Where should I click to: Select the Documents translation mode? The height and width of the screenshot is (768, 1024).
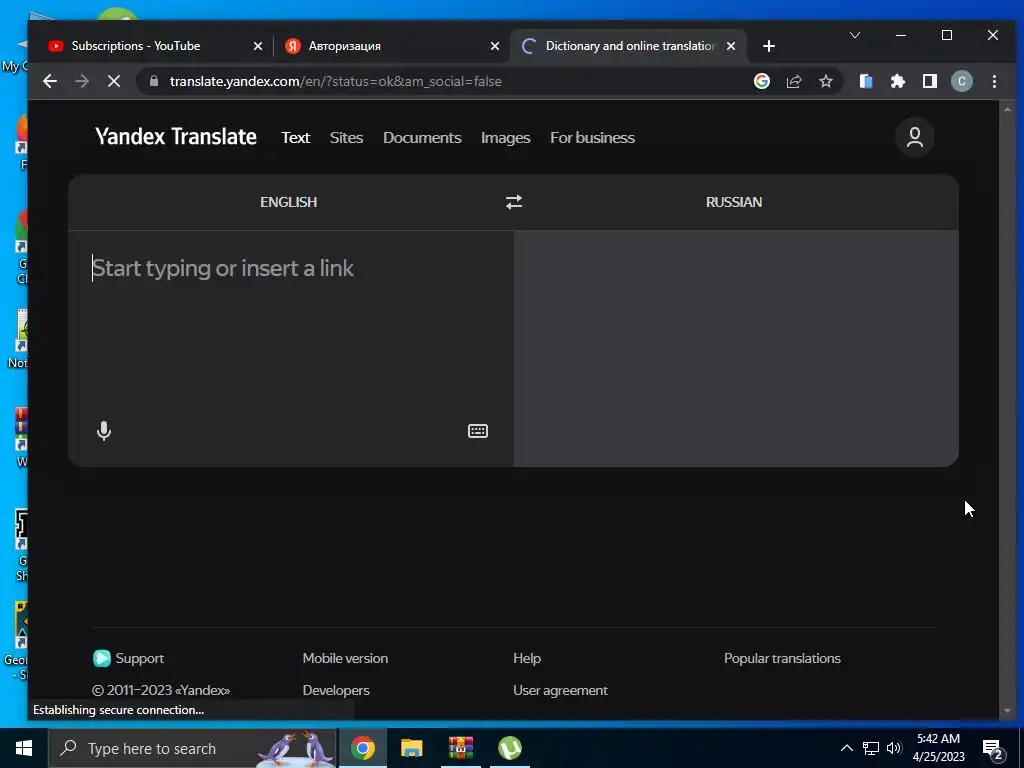(422, 138)
